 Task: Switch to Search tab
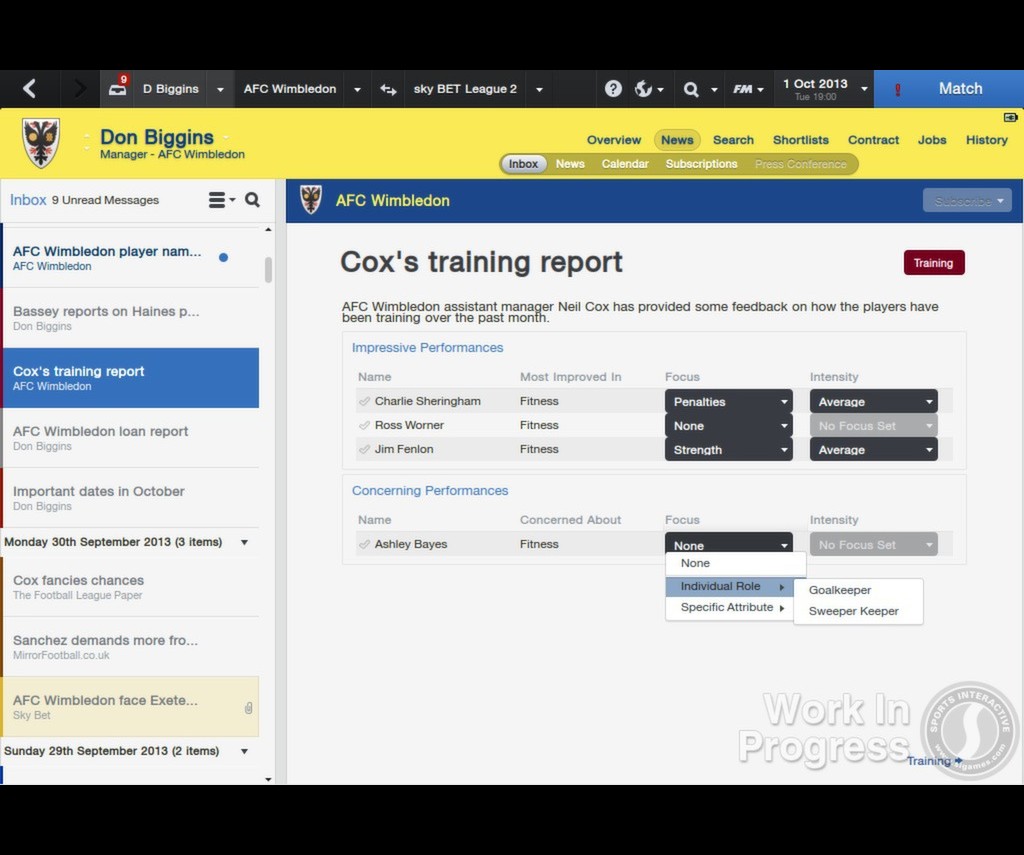pos(733,140)
